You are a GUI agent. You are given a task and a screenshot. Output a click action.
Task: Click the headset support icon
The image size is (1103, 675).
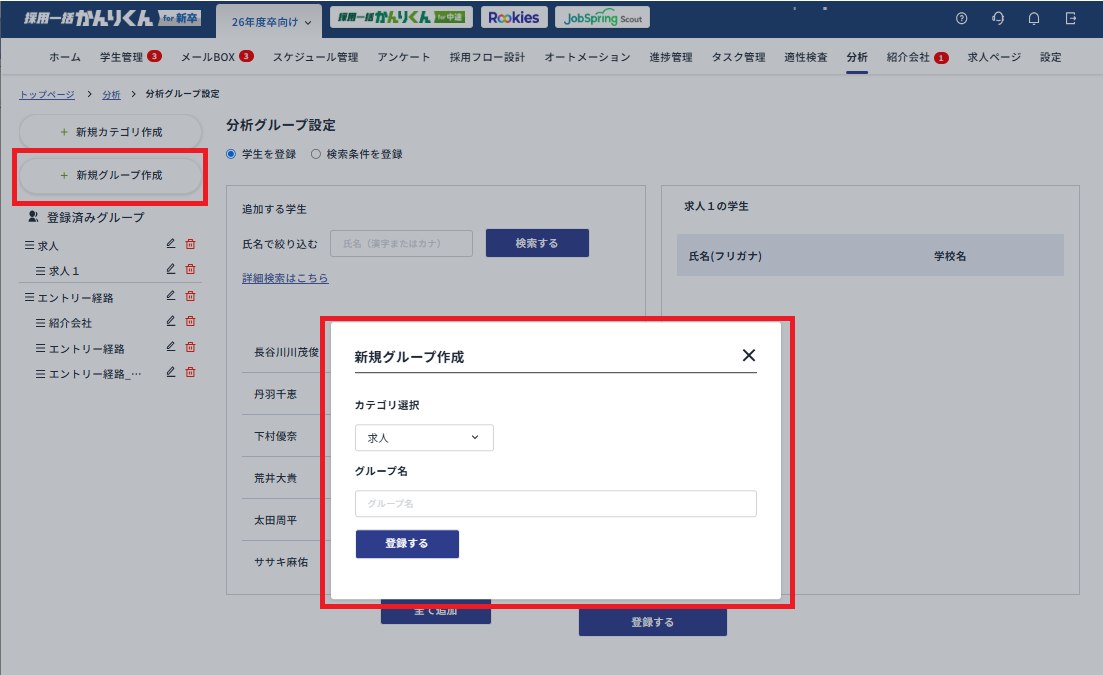coord(998,17)
